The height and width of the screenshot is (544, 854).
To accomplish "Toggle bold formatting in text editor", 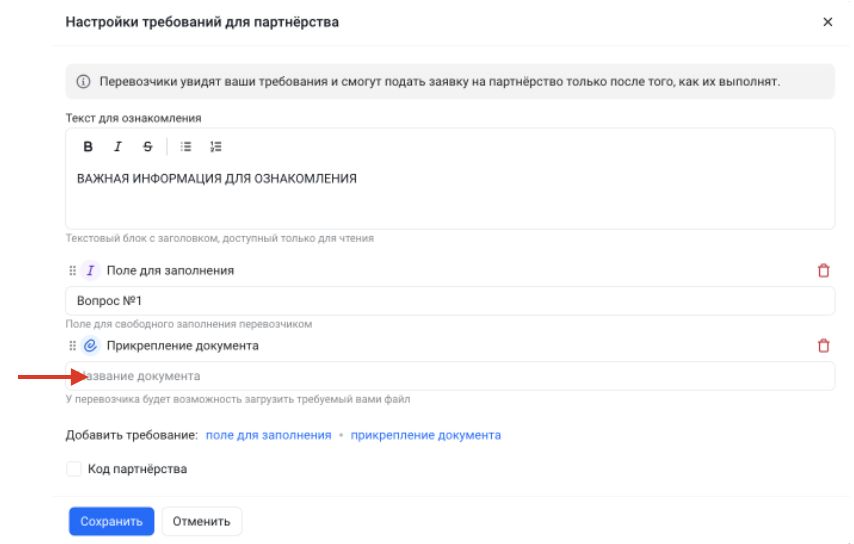I will click(x=88, y=146).
